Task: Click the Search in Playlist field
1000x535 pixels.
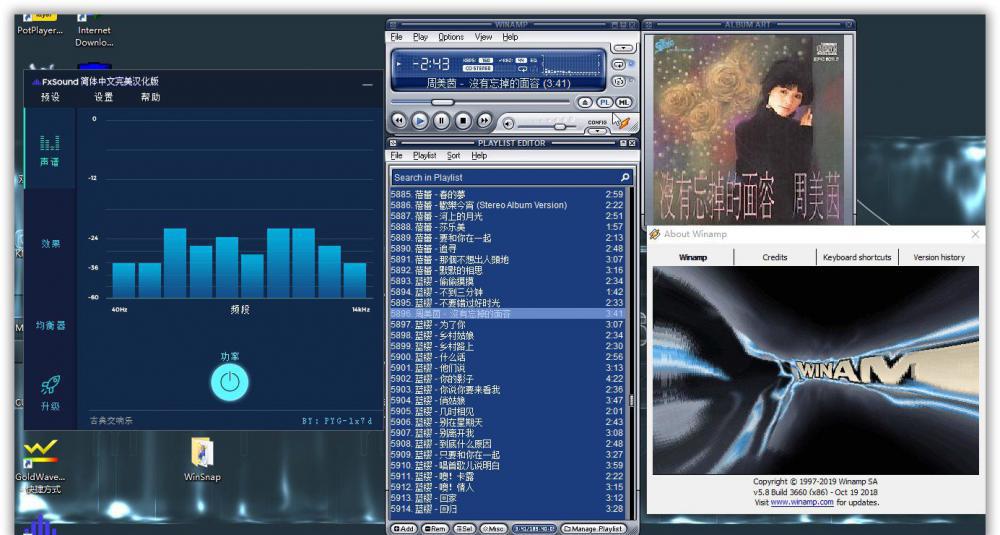Action: (x=511, y=177)
